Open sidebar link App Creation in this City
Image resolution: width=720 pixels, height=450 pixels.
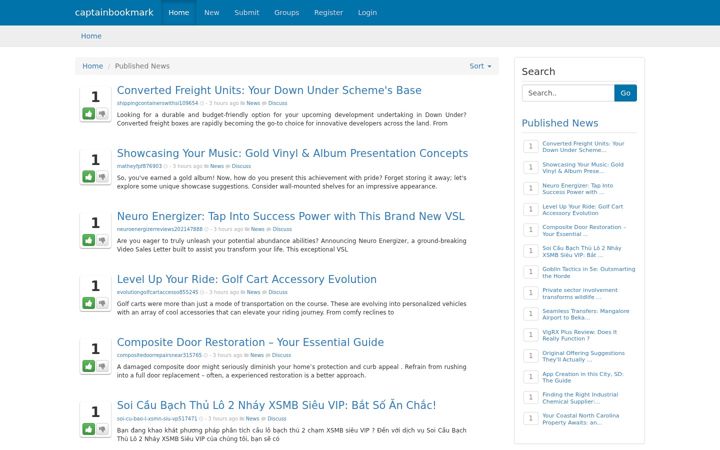point(582,377)
